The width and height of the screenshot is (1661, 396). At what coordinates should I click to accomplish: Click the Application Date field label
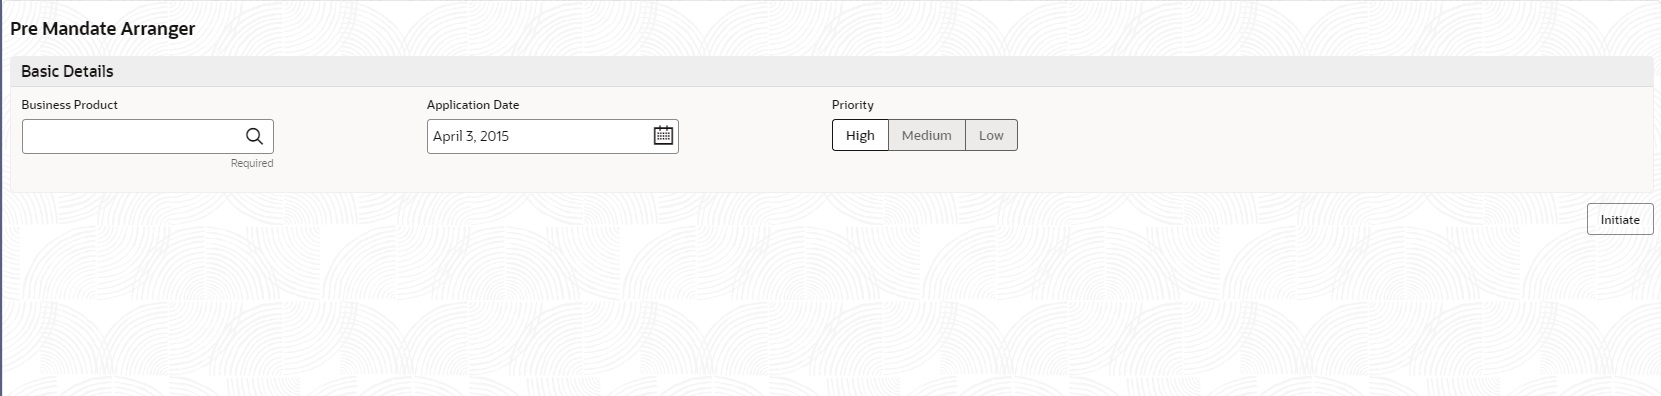(x=473, y=104)
